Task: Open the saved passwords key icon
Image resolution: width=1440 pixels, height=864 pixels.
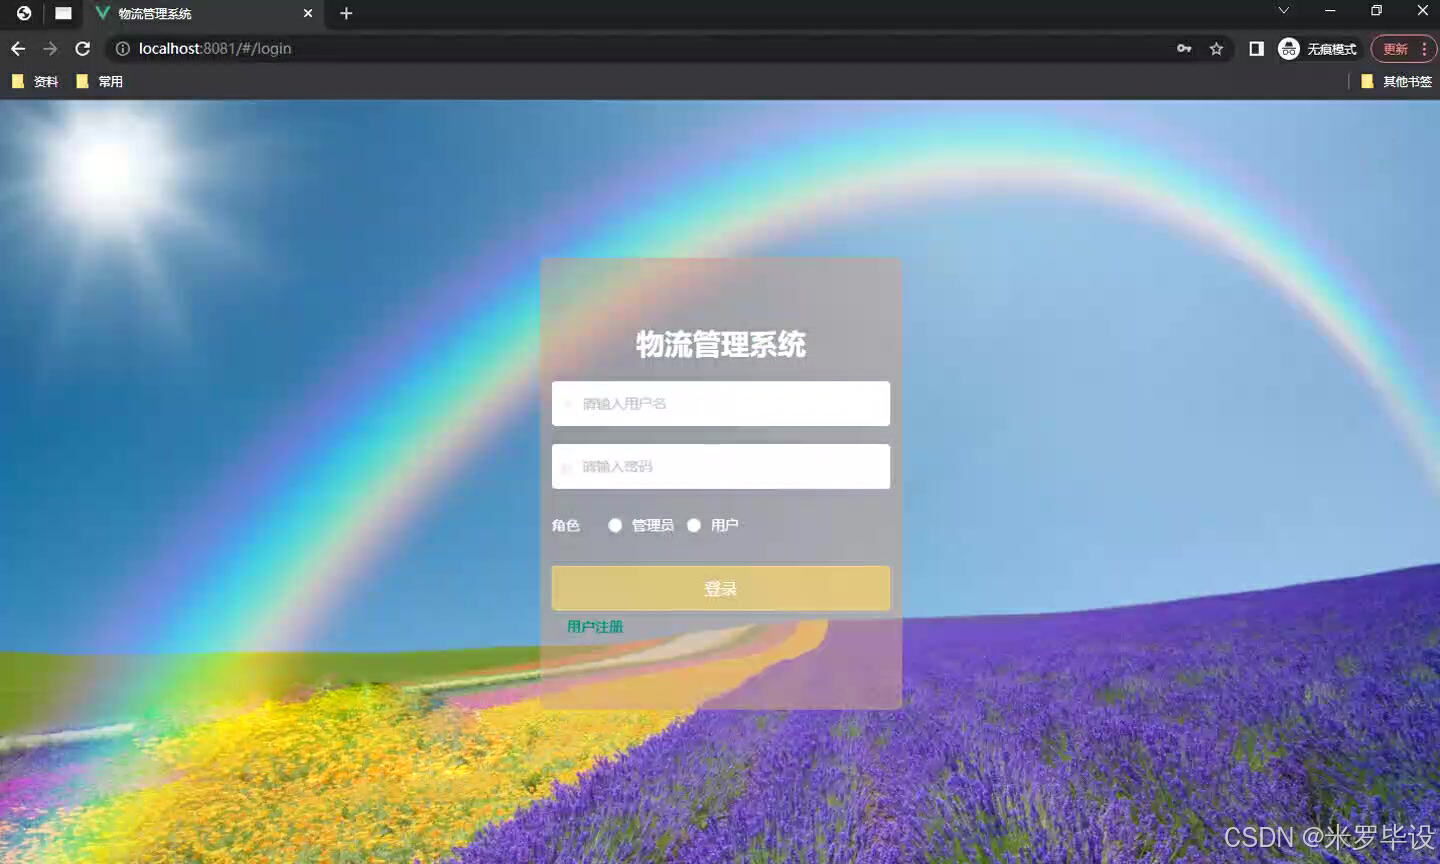Action: click(1184, 48)
